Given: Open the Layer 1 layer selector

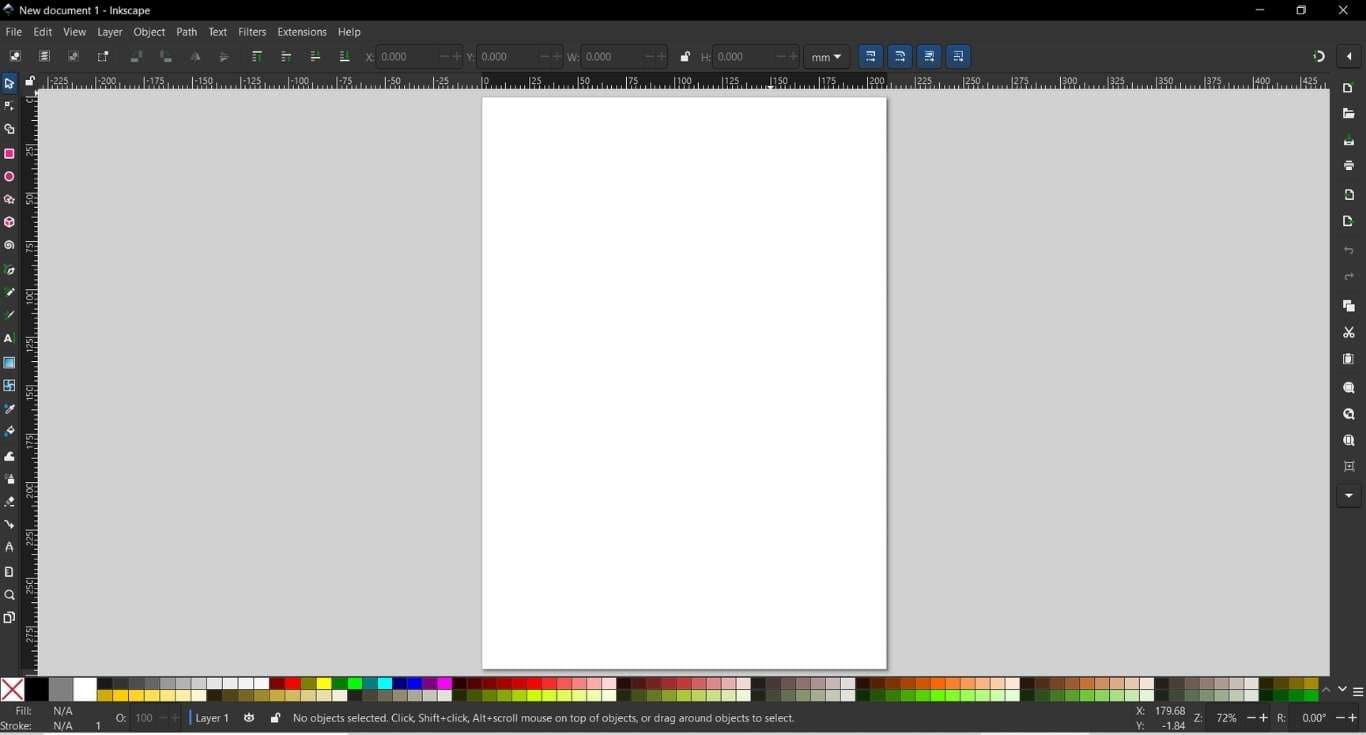Looking at the screenshot, I should tap(211, 718).
